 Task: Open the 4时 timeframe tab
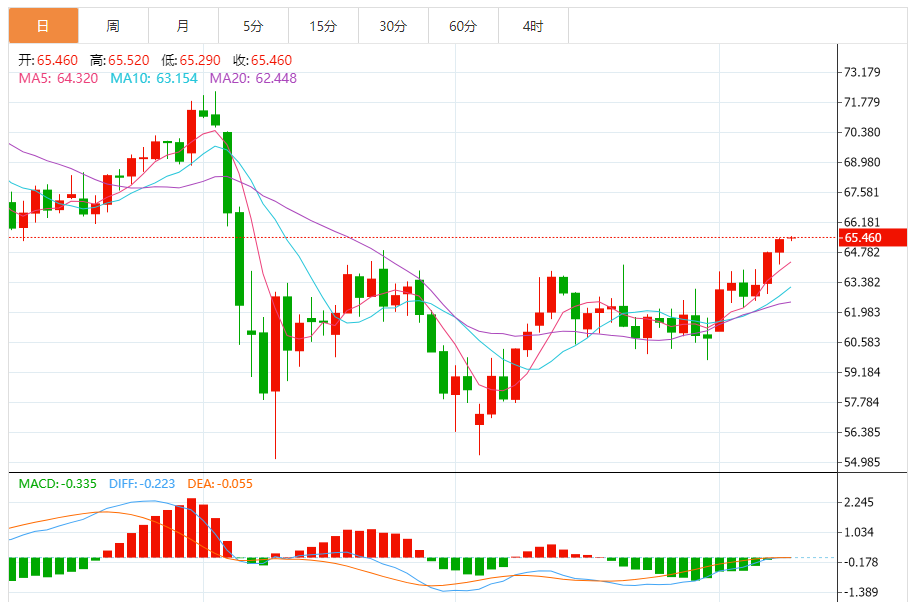[533, 26]
